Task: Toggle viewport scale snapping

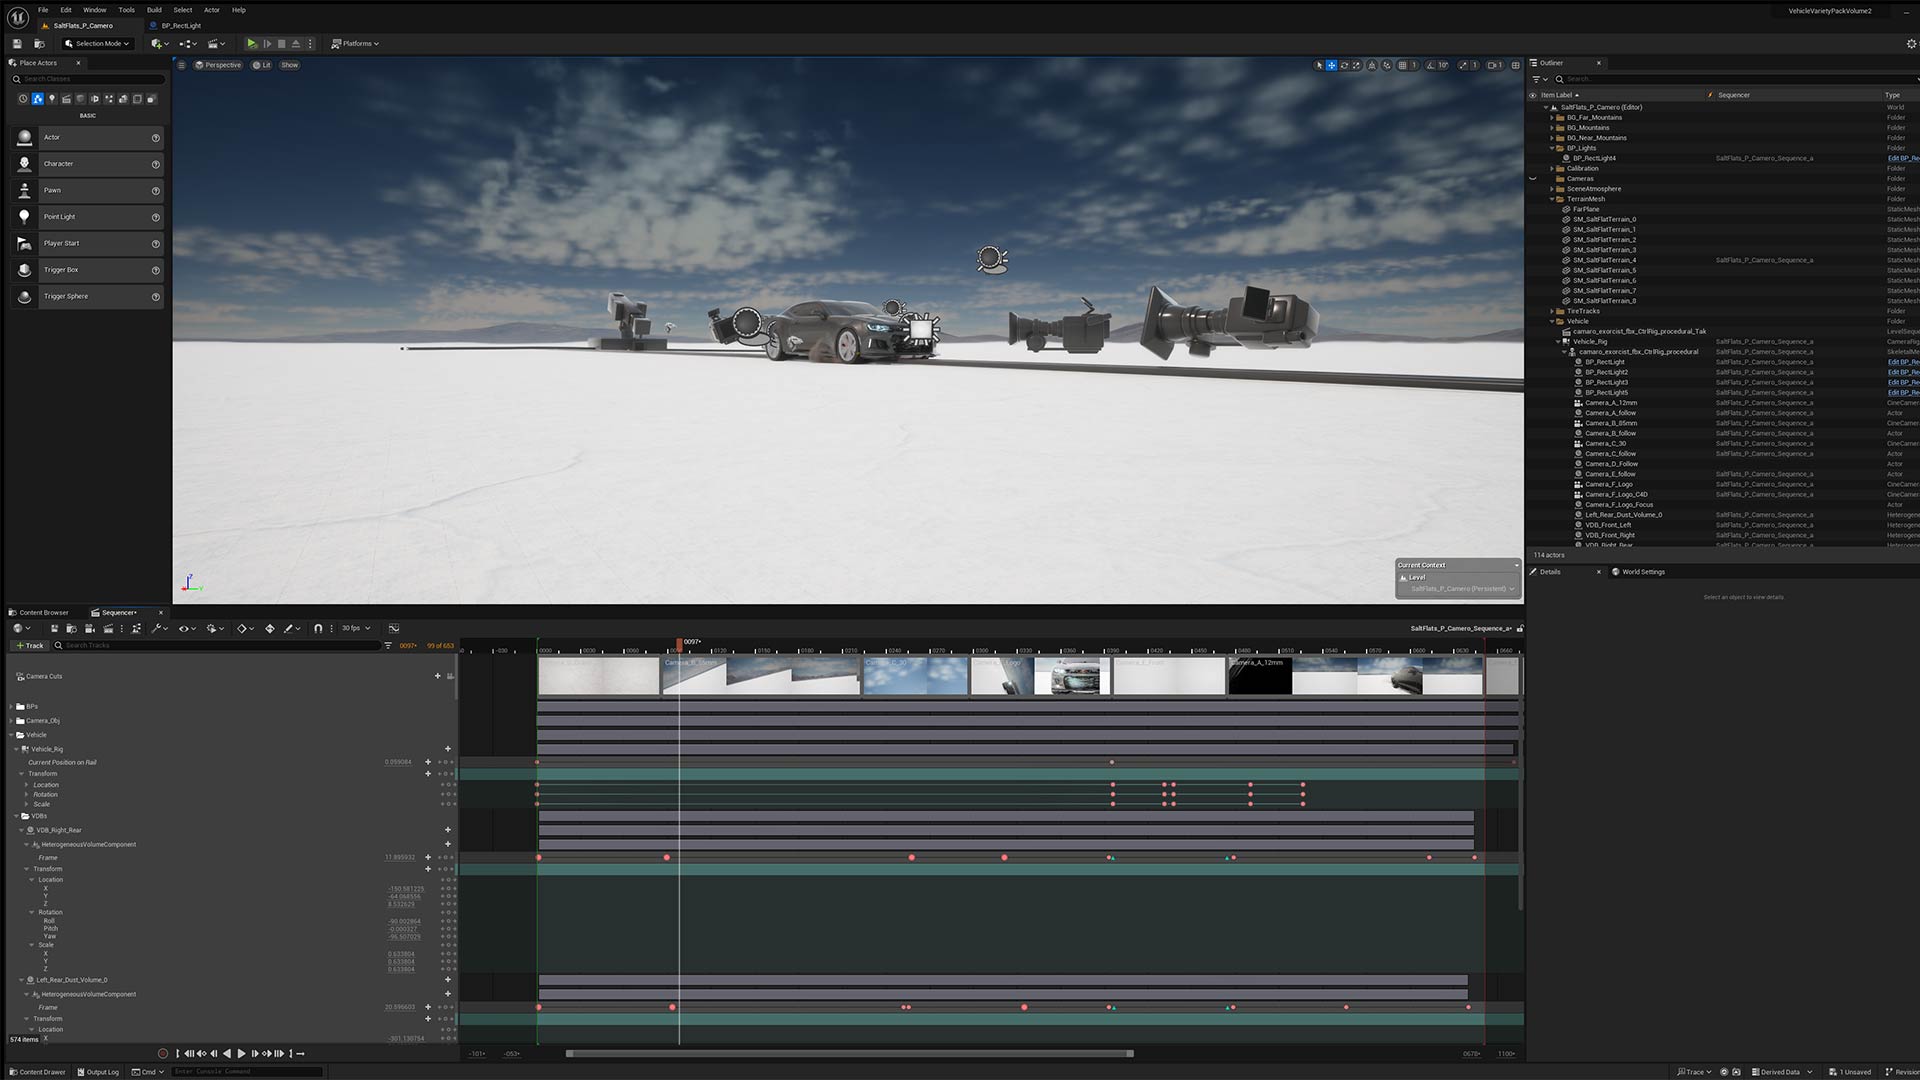Action: click(x=1463, y=65)
